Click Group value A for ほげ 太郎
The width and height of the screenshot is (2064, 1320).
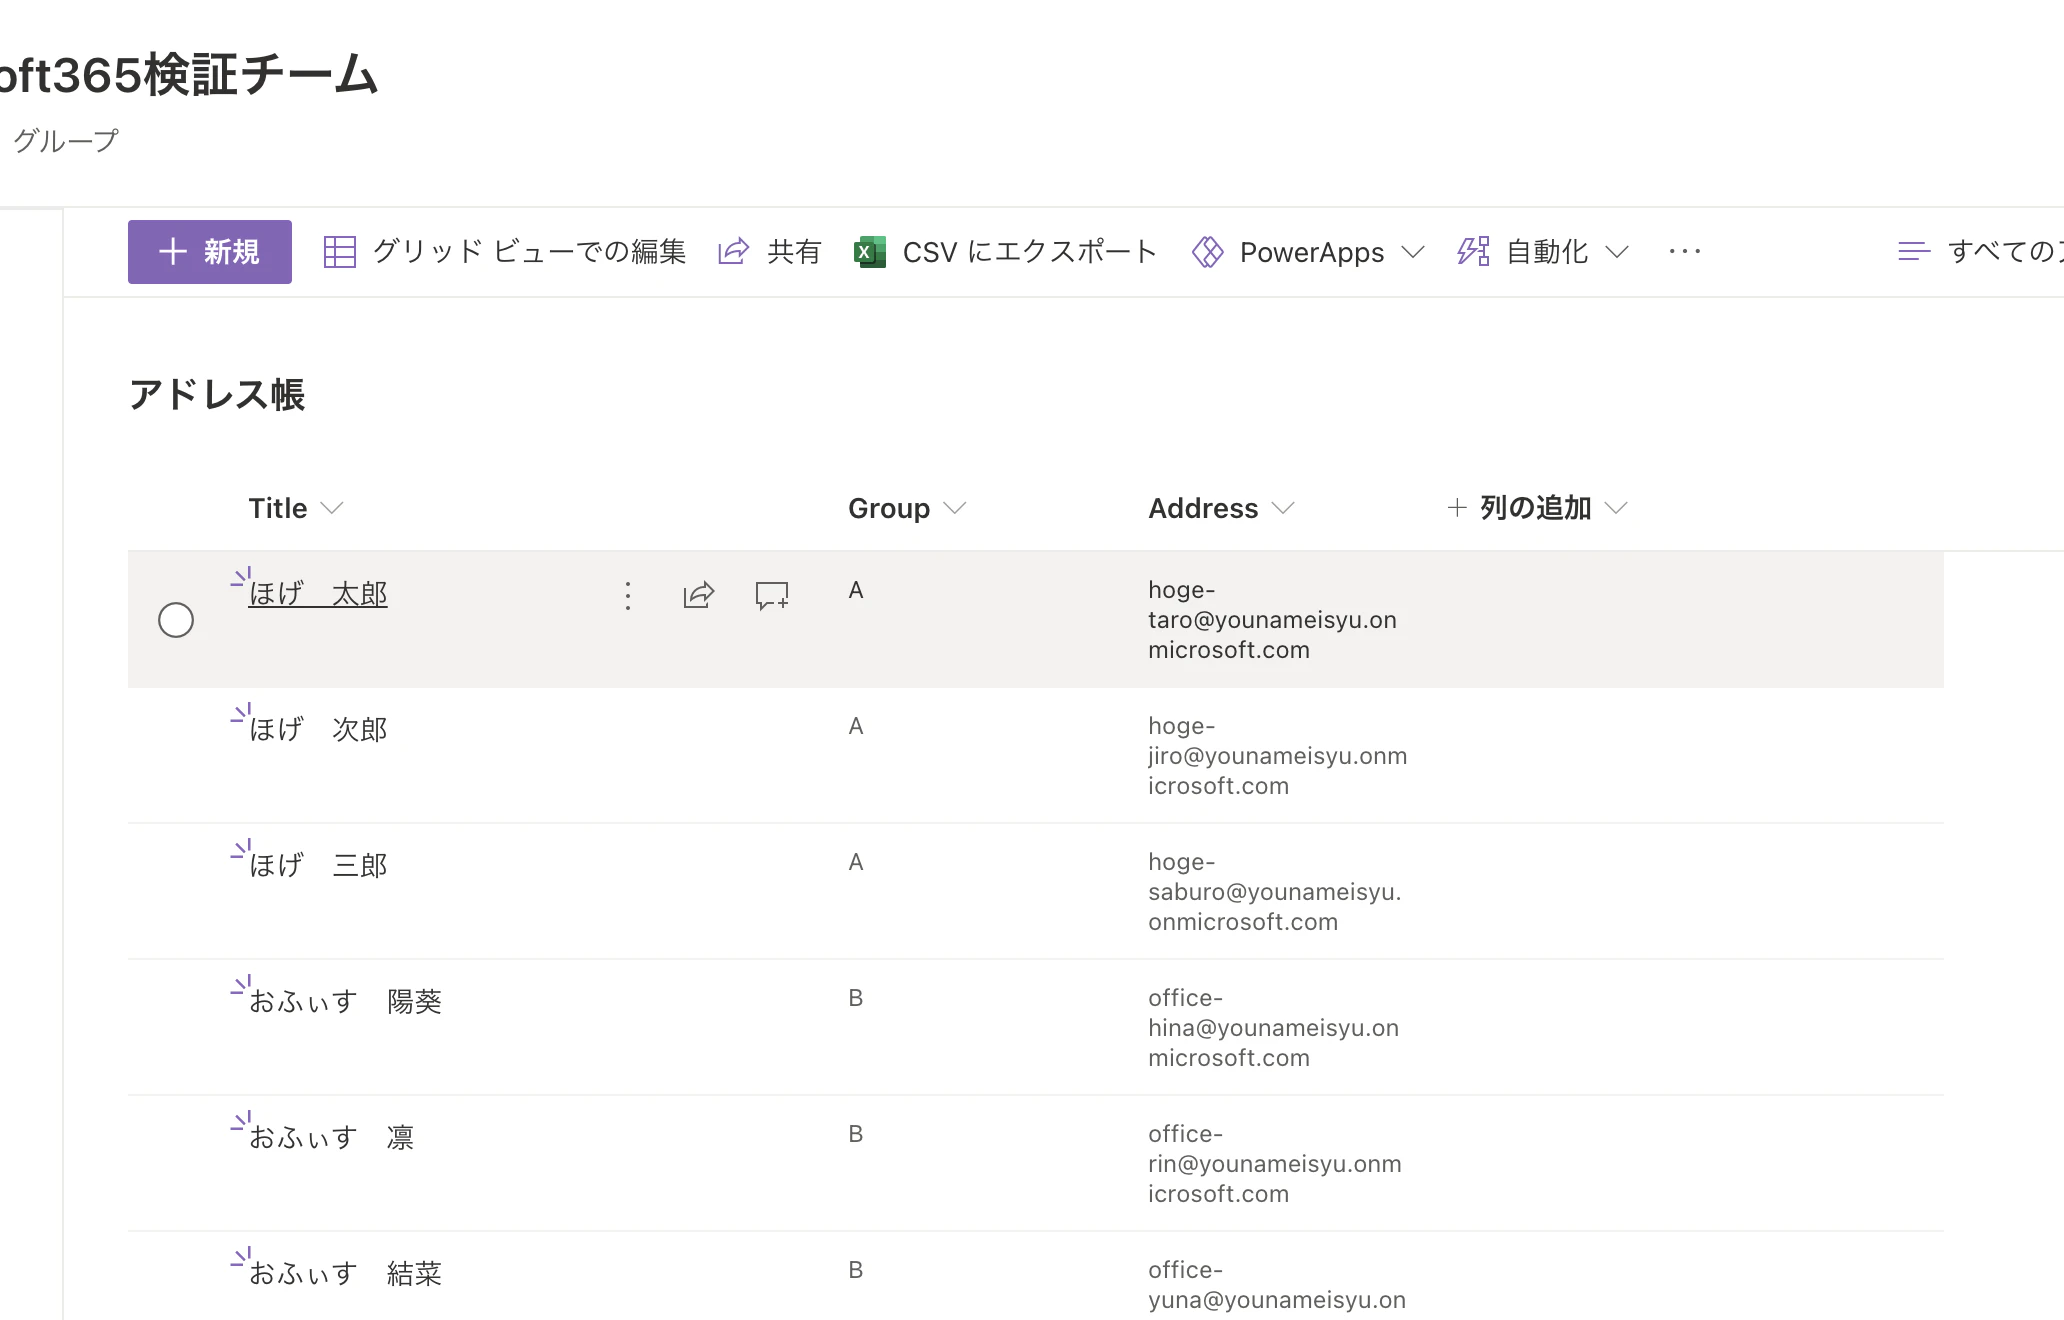(856, 590)
